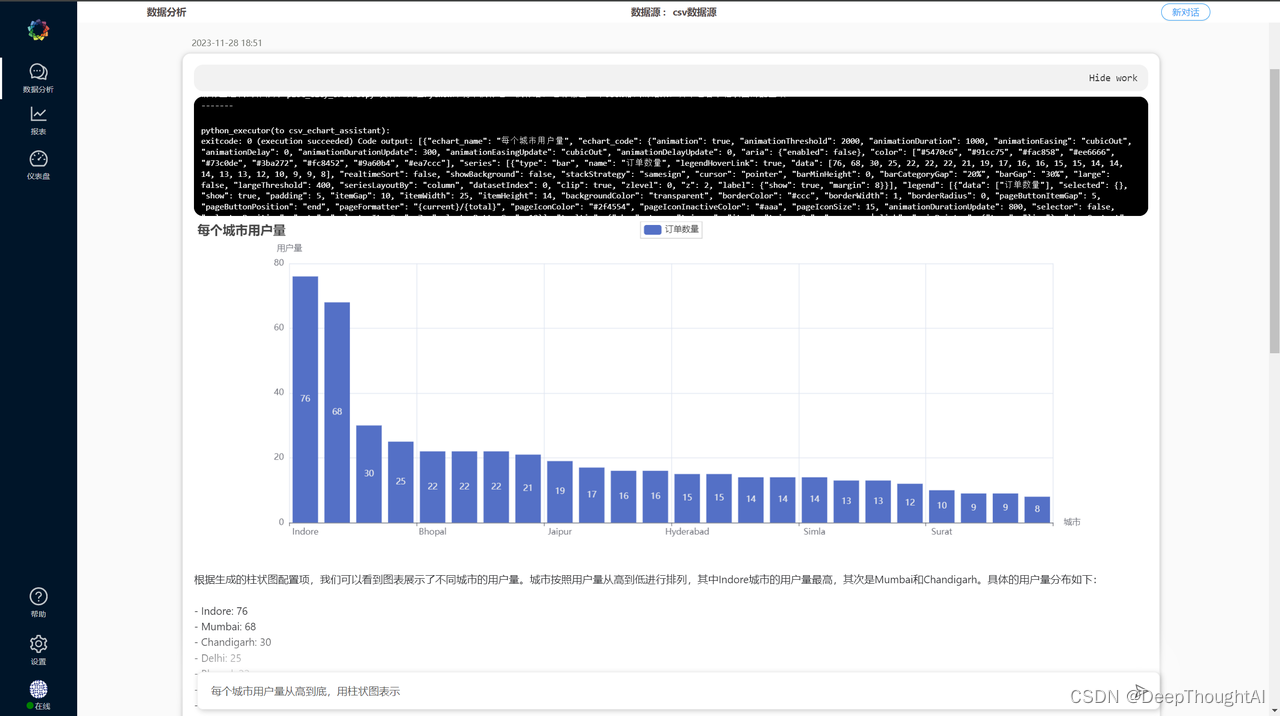Viewport: 1280px width, 716px height.
Task: Click the bar labeled 25
Action: point(401,481)
